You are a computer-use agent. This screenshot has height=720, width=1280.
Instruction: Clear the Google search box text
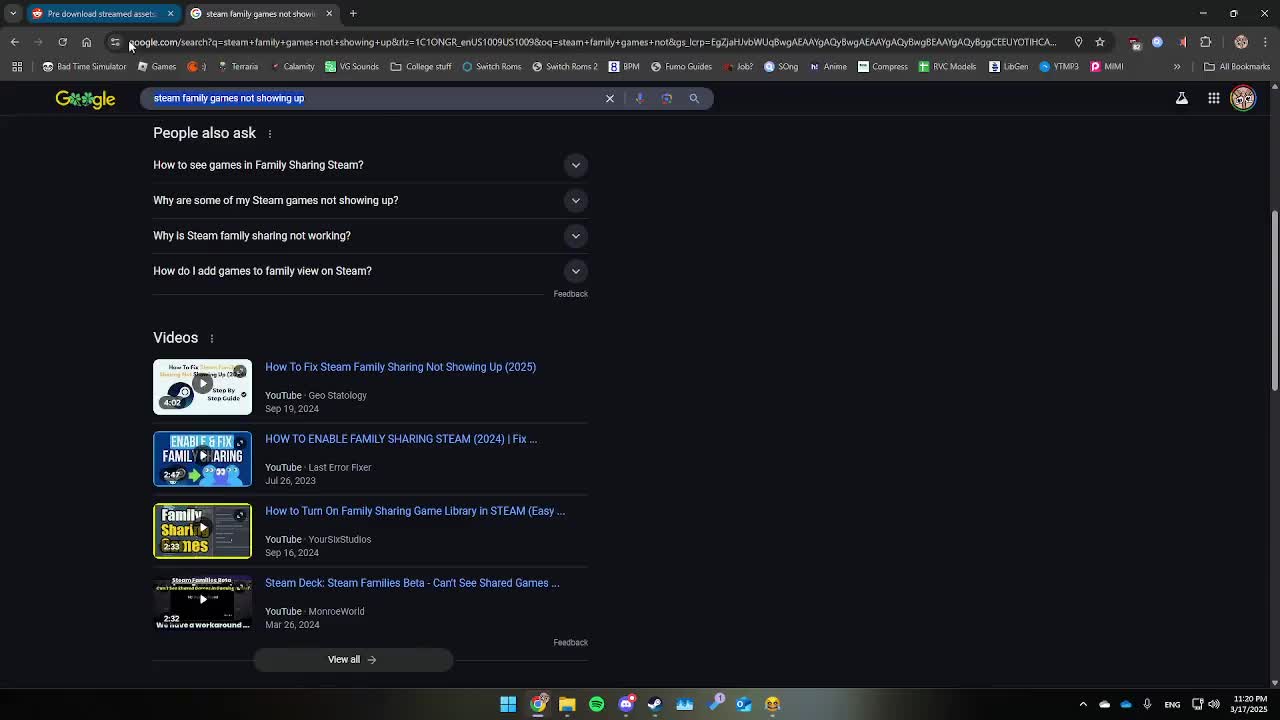610,98
